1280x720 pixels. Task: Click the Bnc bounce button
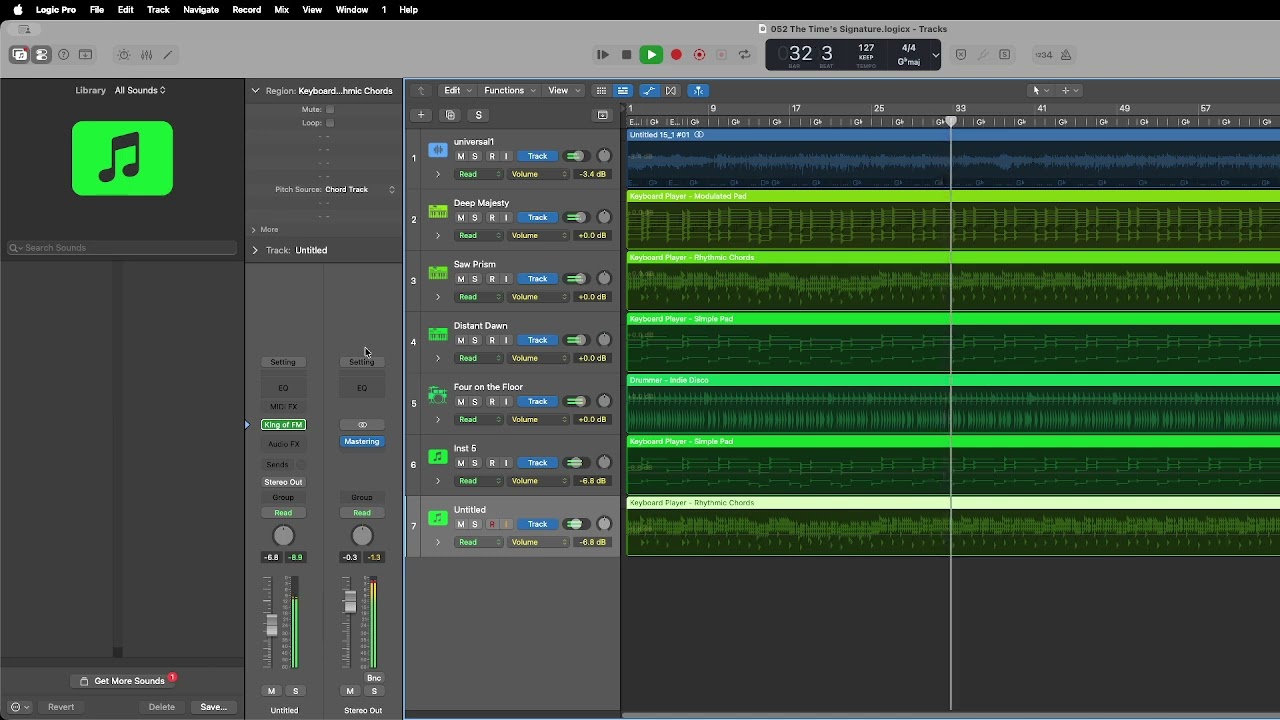374,678
